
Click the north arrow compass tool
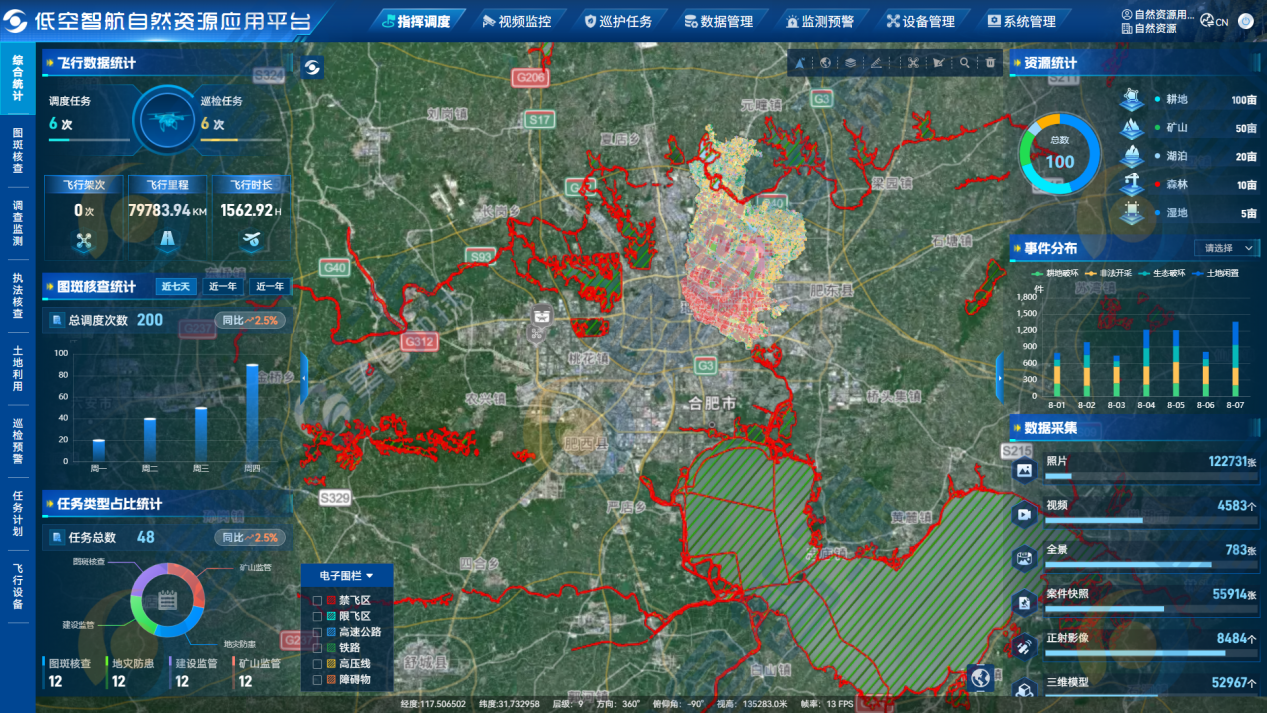click(800, 63)
